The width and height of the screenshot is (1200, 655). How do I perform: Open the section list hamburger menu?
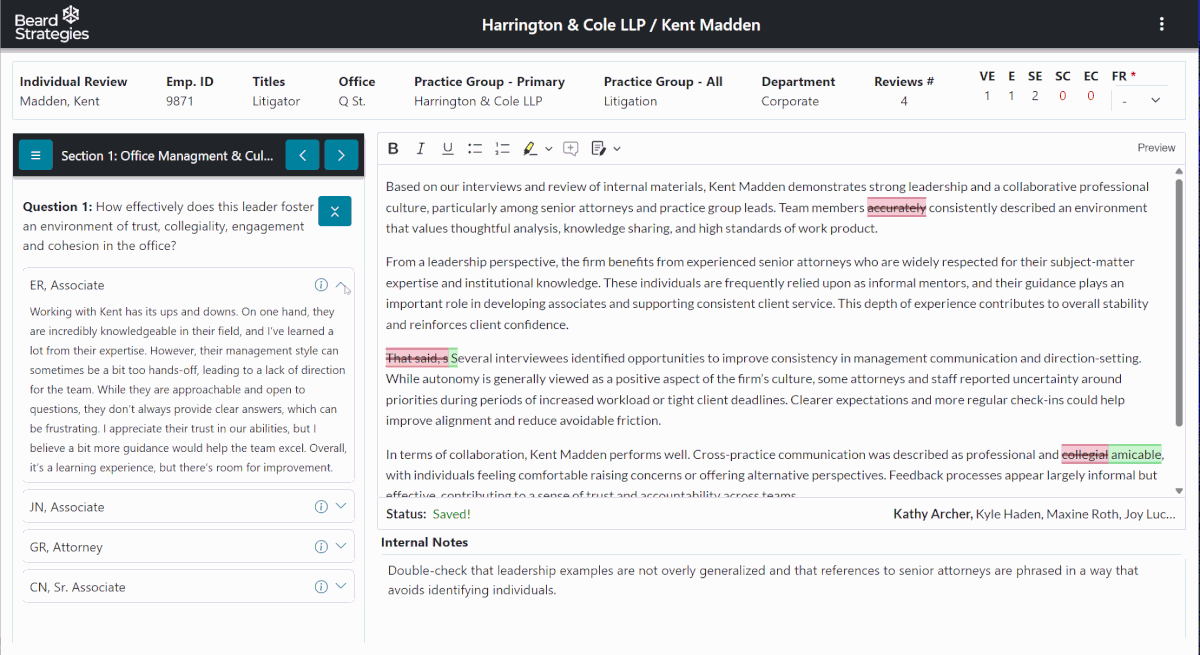36,155
